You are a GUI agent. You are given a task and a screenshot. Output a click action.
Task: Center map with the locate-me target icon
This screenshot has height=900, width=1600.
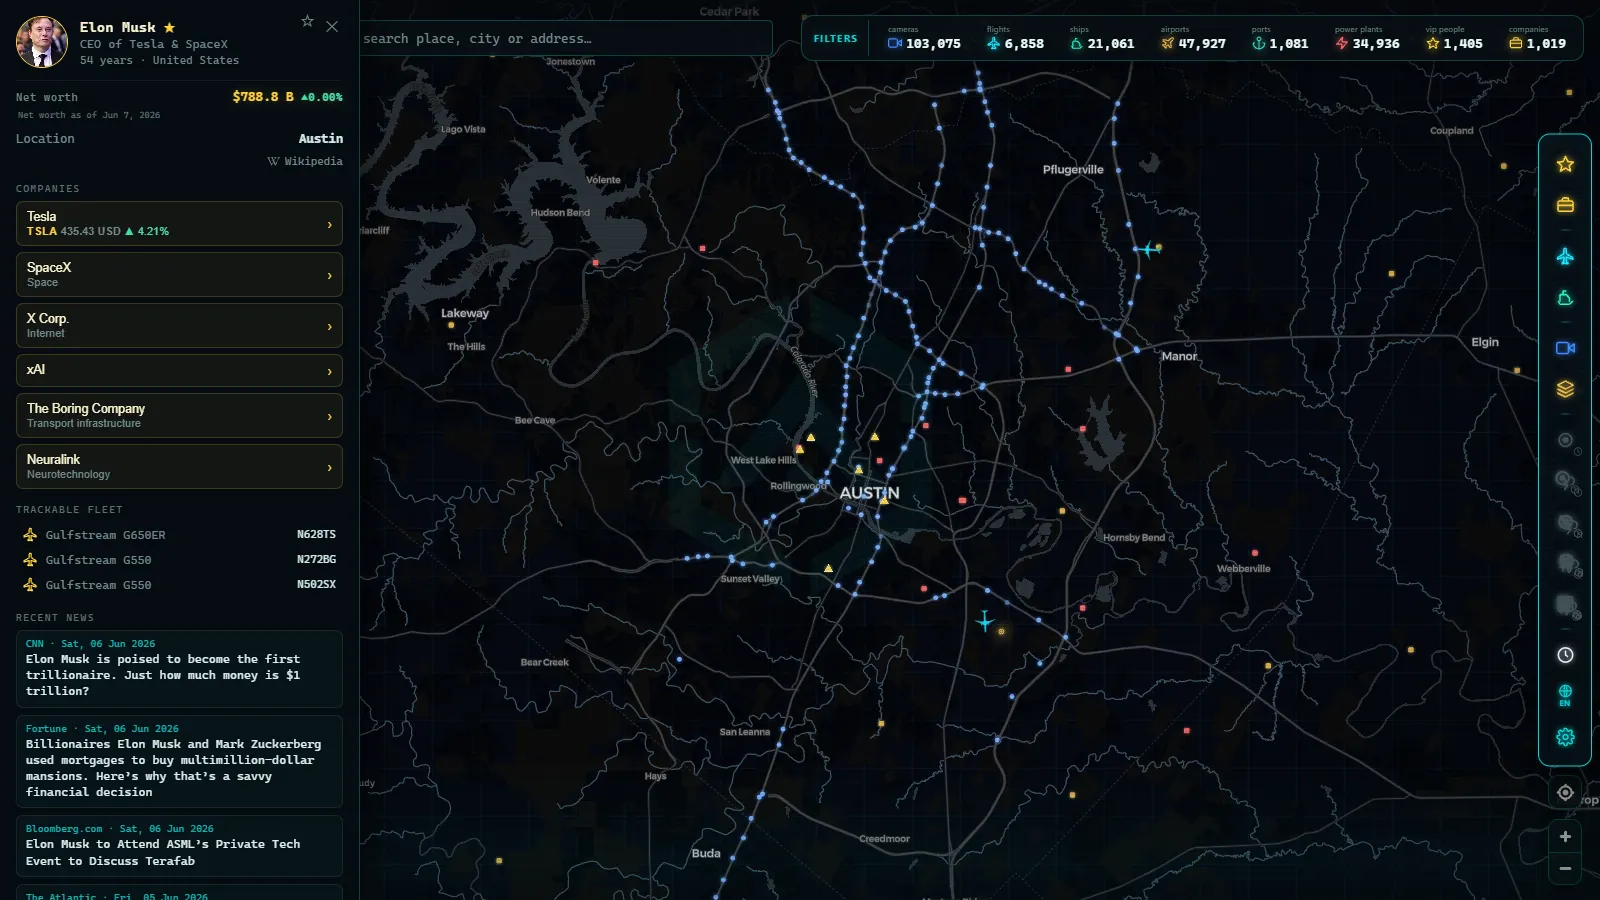point(1565,793)
